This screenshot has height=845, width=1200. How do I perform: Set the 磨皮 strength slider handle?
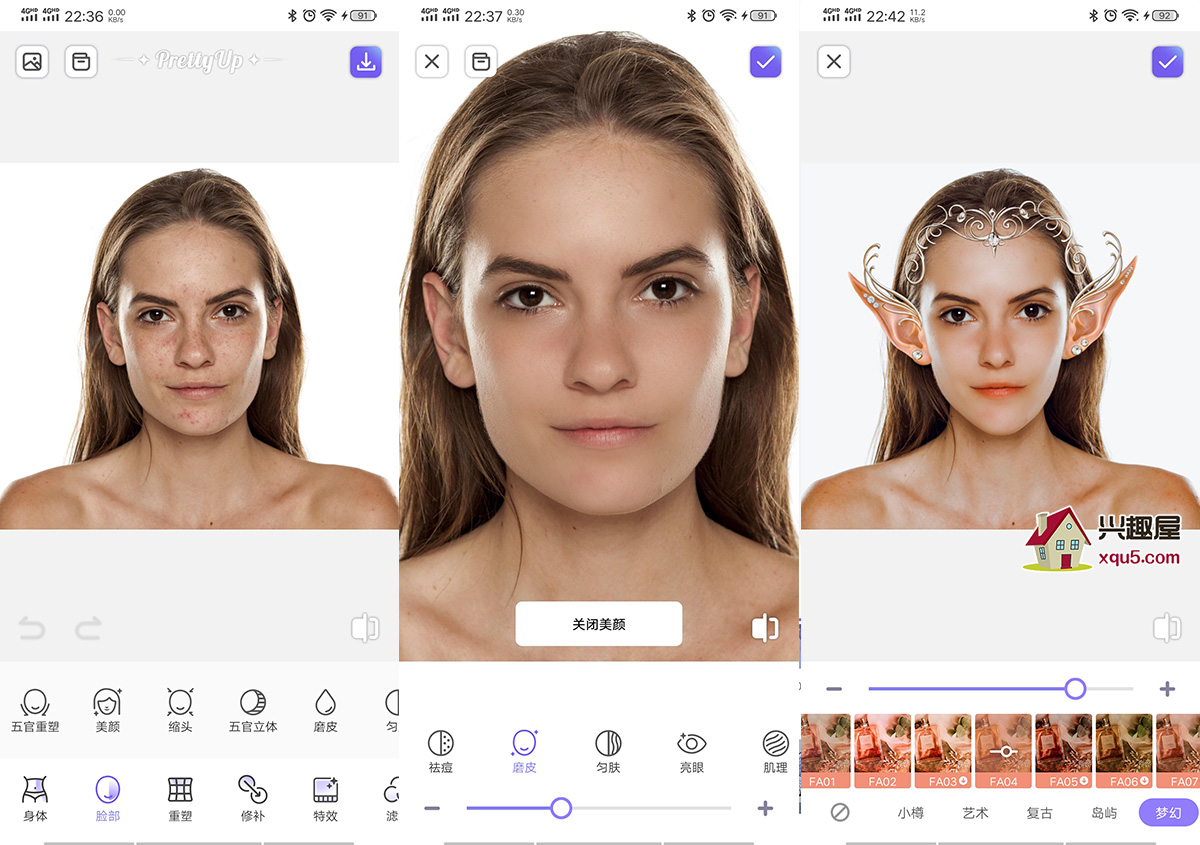click(x=561, y=808)
